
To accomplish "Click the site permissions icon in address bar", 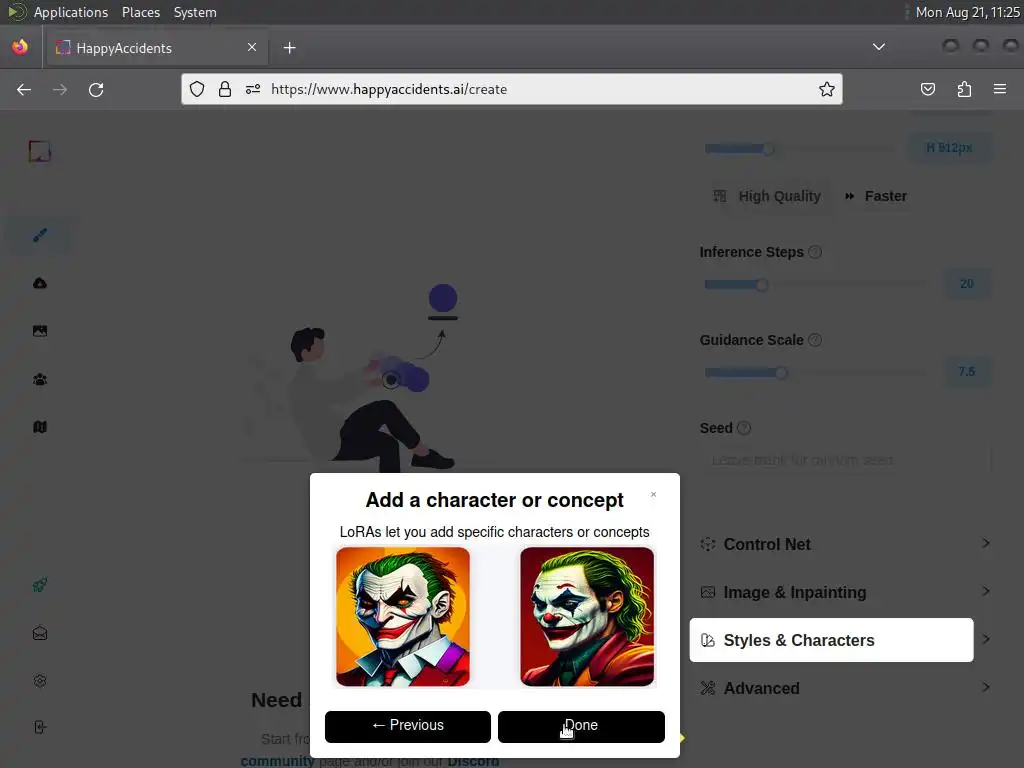I will pos(253,89).
